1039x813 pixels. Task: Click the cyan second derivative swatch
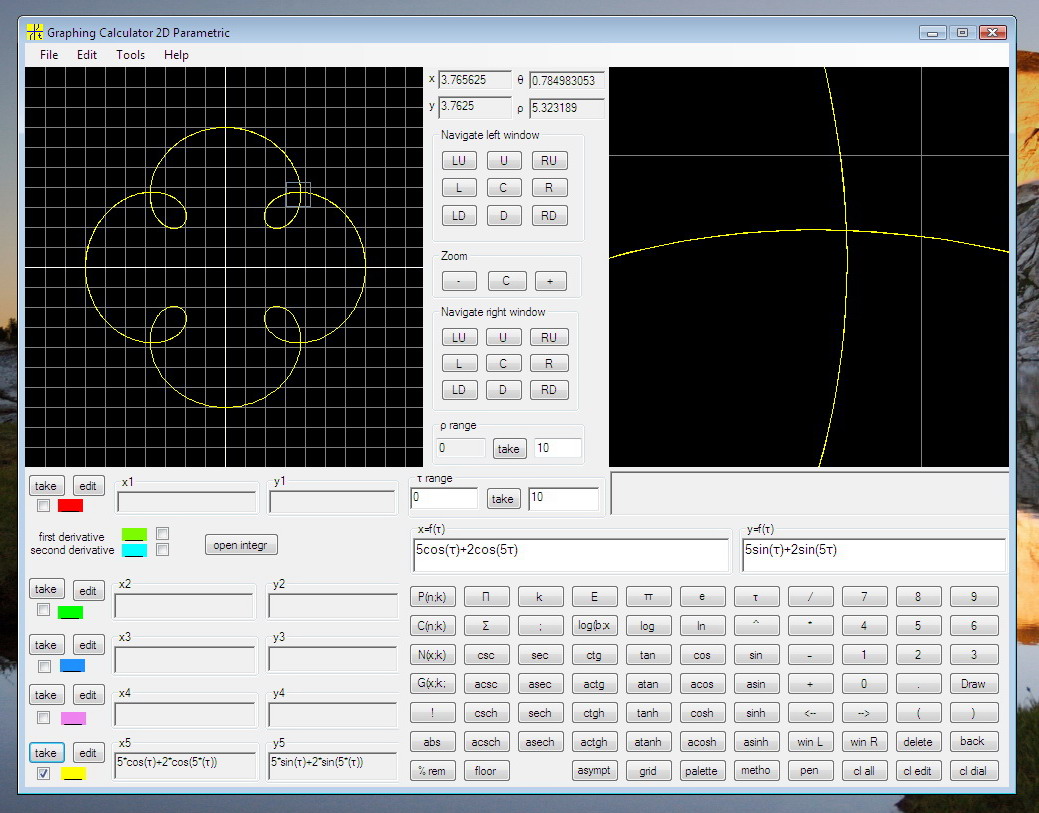pyautogui.click(x=135, y=550)
